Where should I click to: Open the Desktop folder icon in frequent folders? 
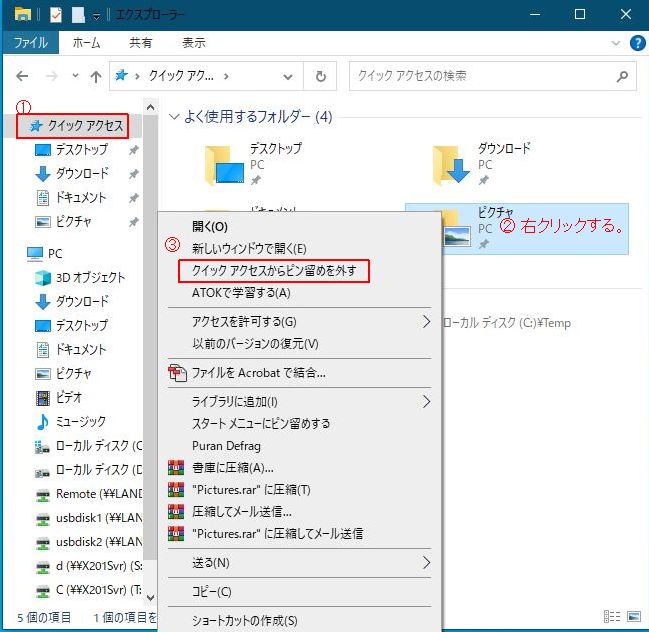[224, 165]
